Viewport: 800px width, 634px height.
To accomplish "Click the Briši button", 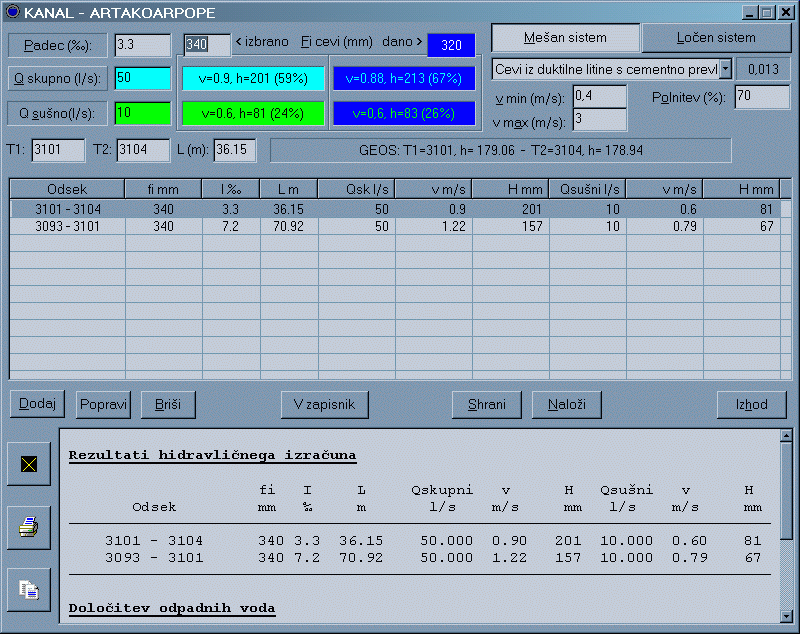I will [167, 404].
